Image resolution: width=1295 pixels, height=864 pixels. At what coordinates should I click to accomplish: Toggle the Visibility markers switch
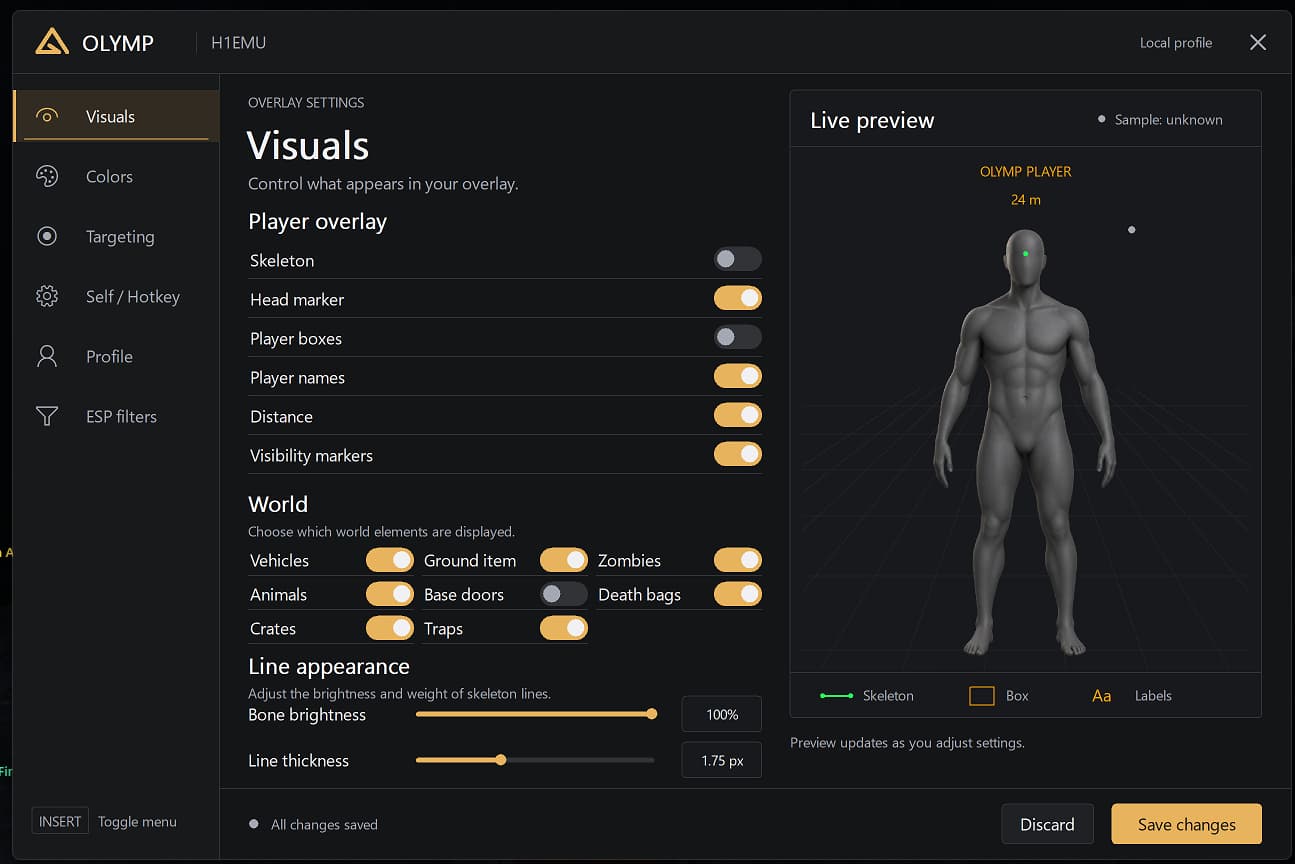pos(738,454)
